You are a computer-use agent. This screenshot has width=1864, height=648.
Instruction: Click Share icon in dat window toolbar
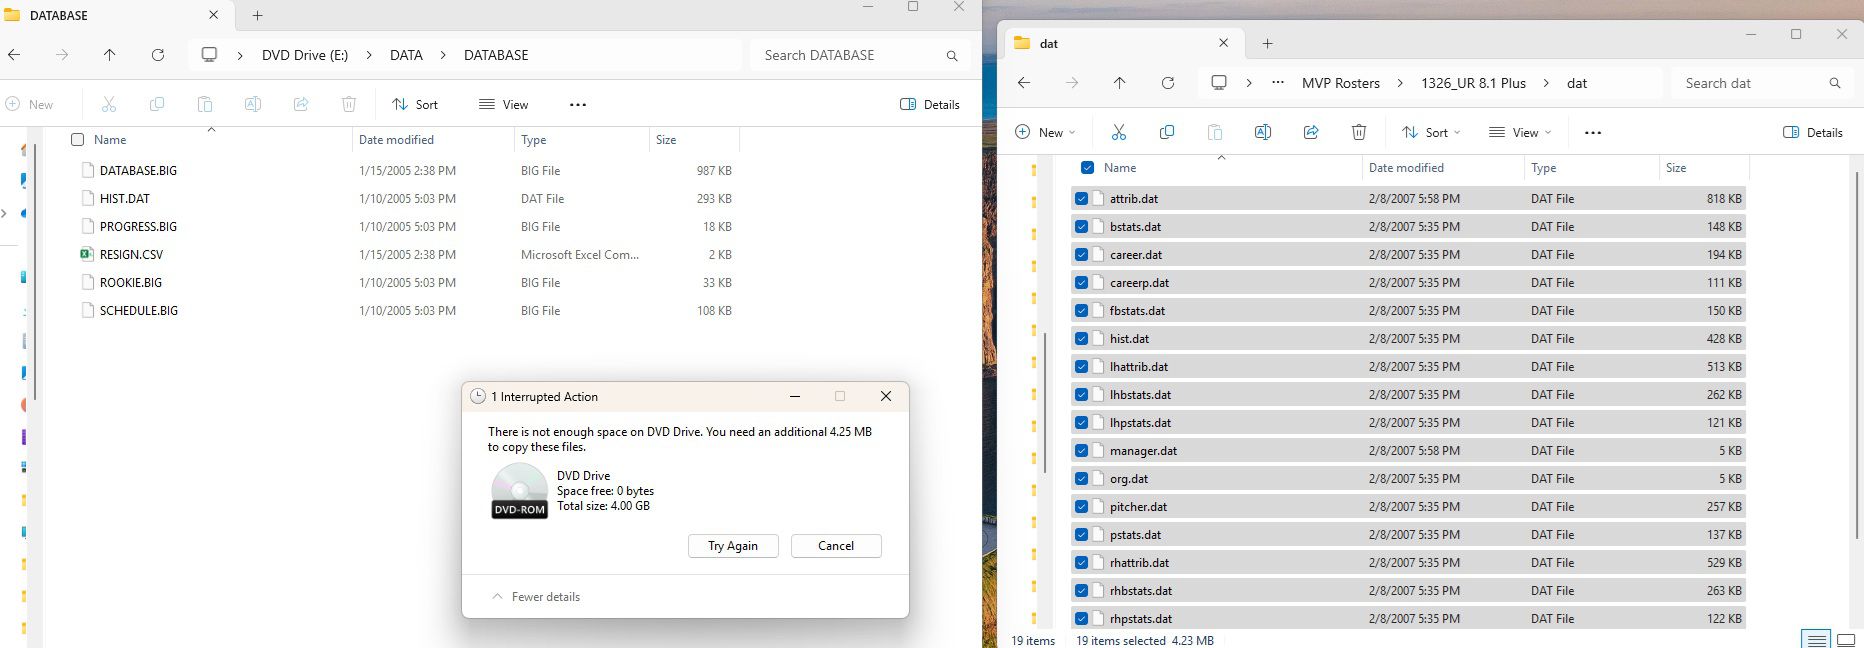point(1311,132)
